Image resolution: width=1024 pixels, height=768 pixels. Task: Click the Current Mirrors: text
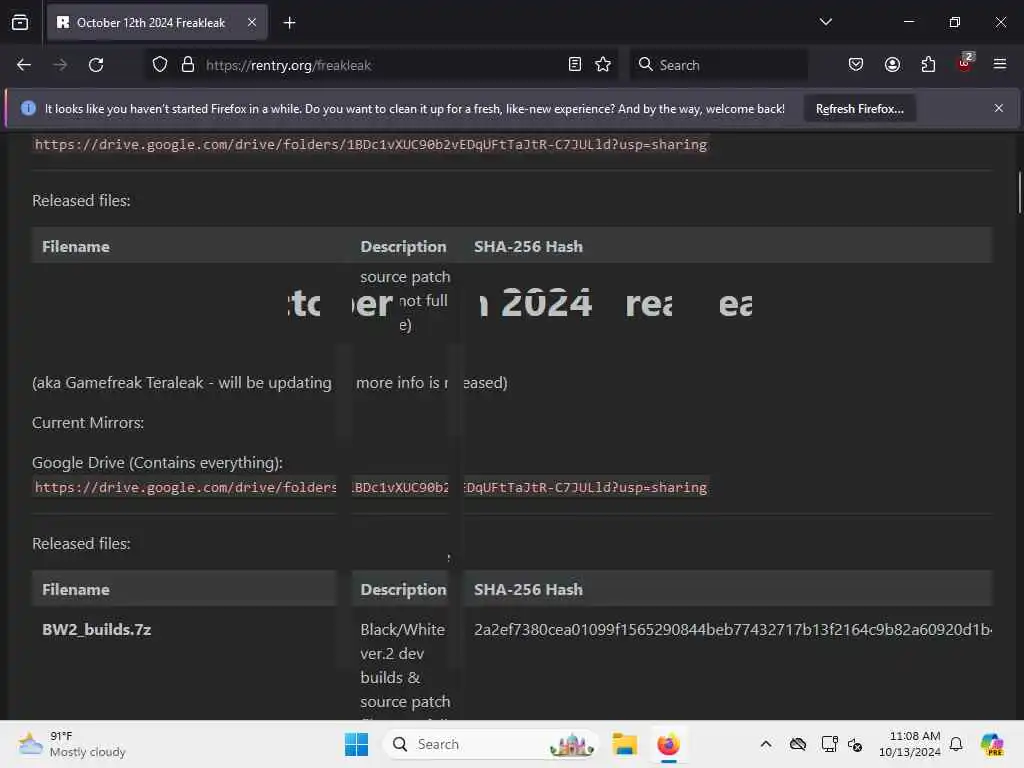point(88,423)
